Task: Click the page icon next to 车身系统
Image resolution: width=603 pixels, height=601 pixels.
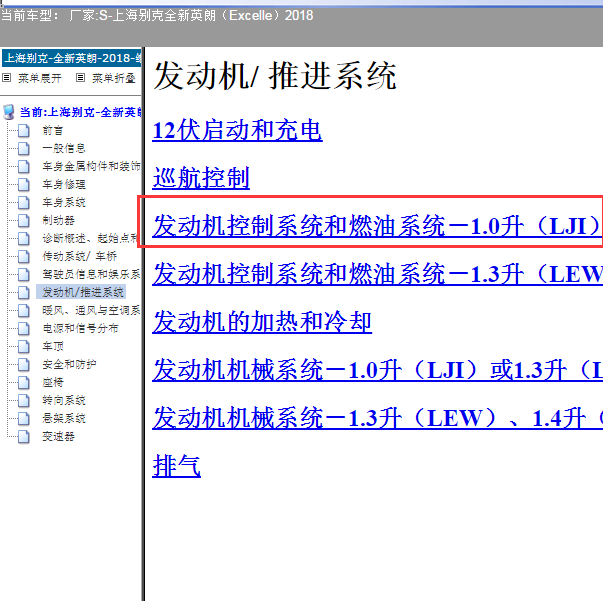Action: [x=24, y=202]
